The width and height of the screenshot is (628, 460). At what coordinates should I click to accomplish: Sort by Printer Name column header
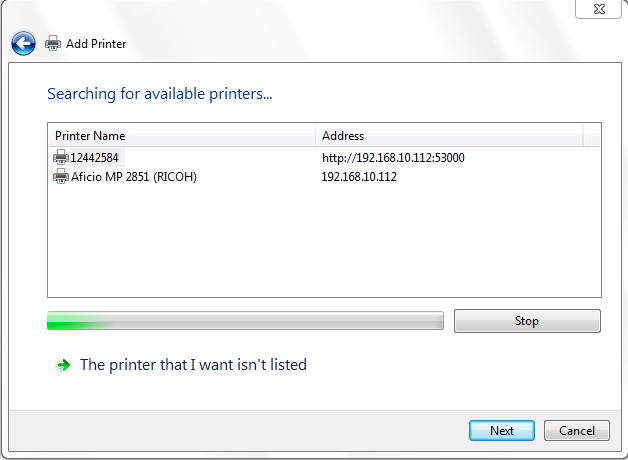[x=182, y=135]
